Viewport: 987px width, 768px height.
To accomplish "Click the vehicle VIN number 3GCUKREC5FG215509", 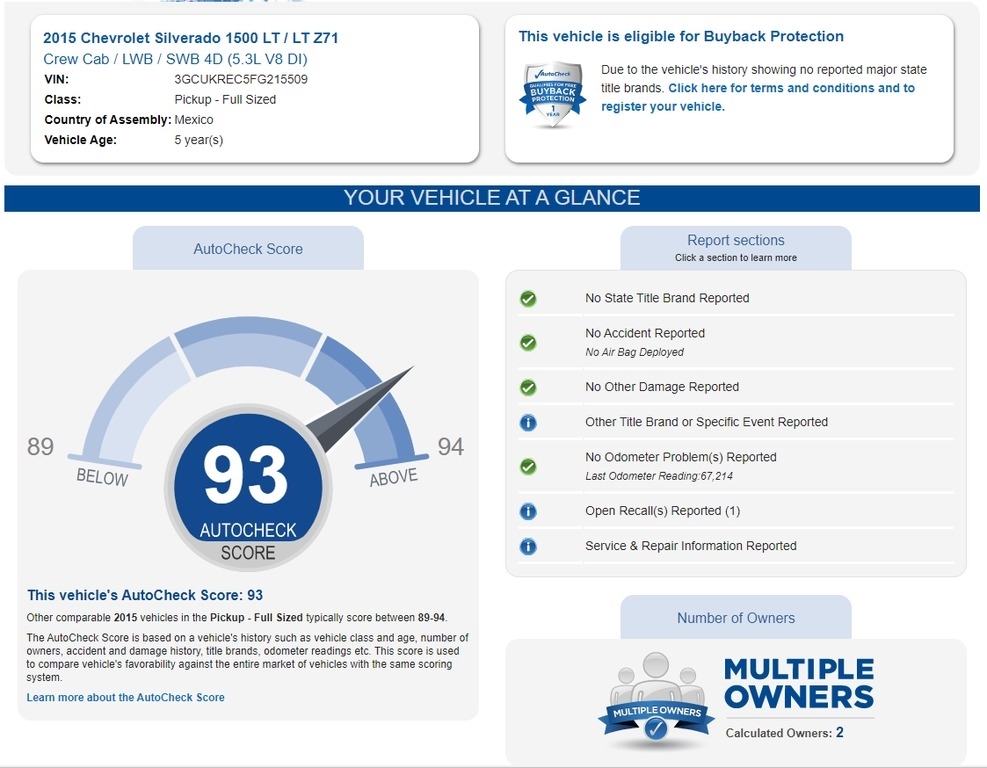I will 241,79.
